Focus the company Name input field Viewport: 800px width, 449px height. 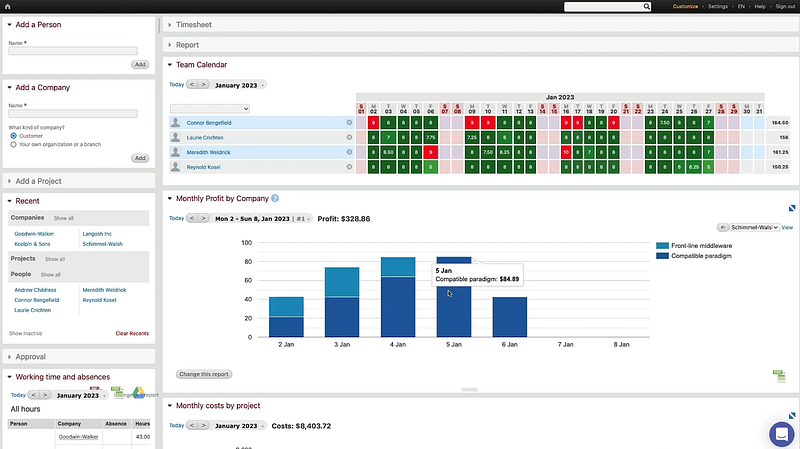73,114
